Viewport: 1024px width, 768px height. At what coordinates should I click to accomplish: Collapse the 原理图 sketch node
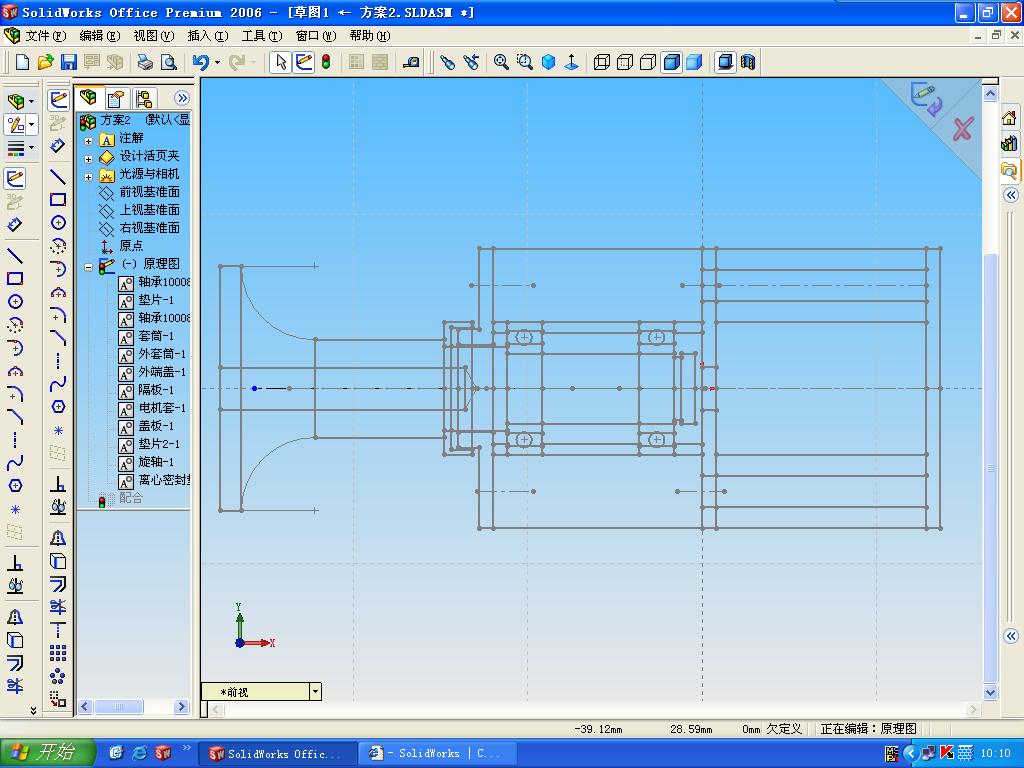(88, 267)
